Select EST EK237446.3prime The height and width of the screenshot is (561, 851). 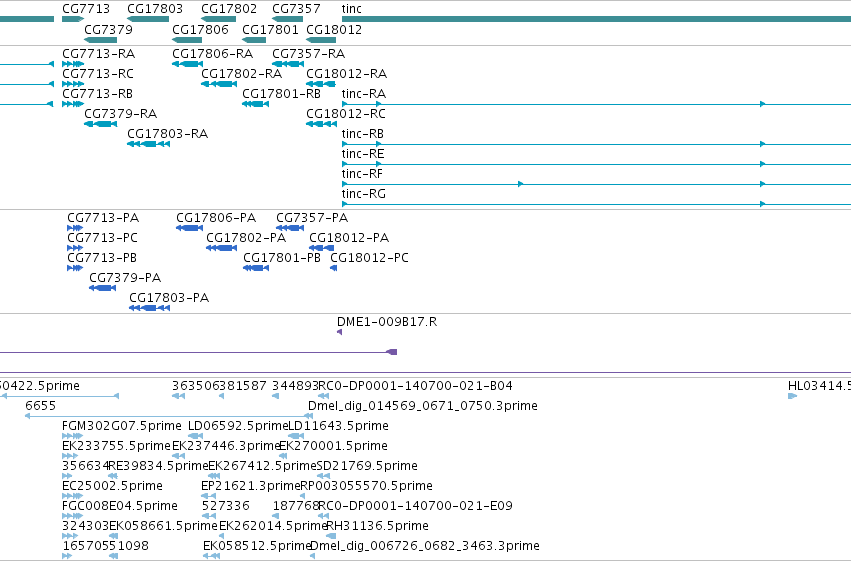click(179, 456)
